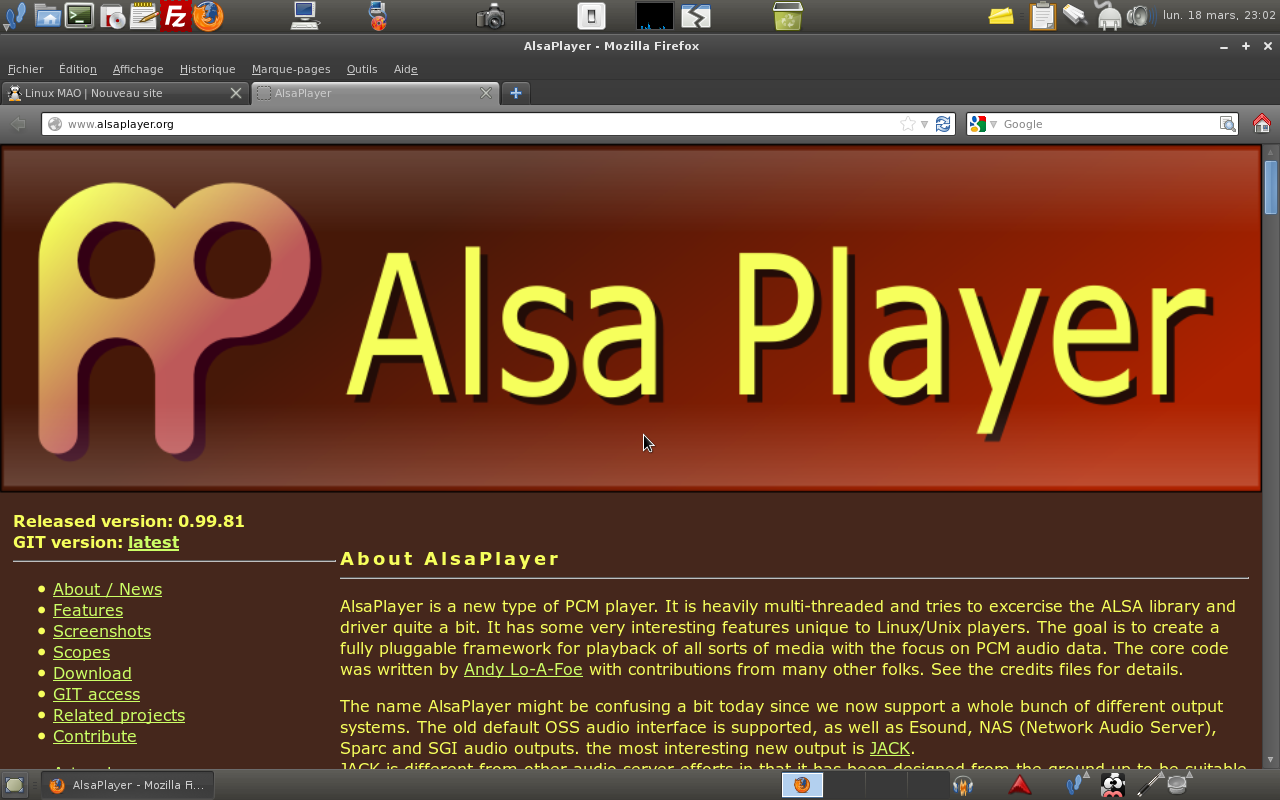The height and width of the screenshot is (800, 1280).
Task: Follow the Andy Lo-A-Foe link
Action: [523, 669]
